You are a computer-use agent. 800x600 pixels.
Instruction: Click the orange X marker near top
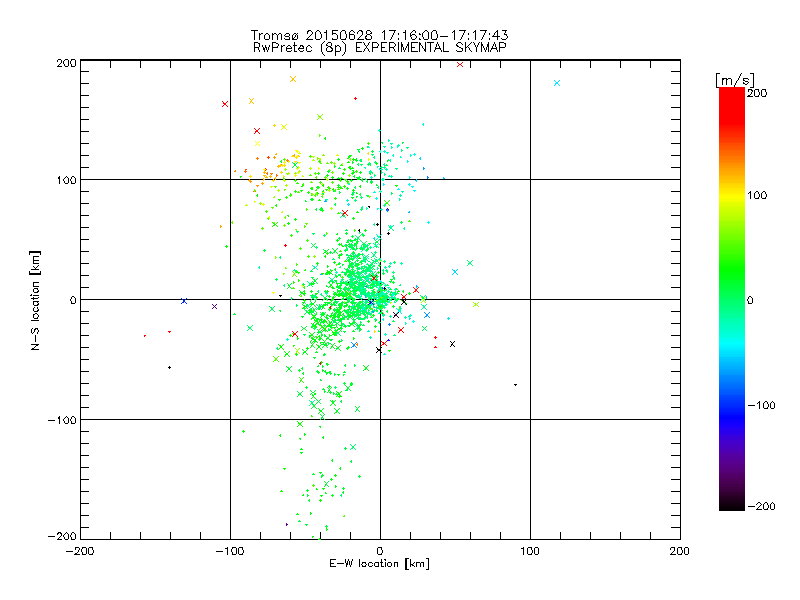(293, 79)
